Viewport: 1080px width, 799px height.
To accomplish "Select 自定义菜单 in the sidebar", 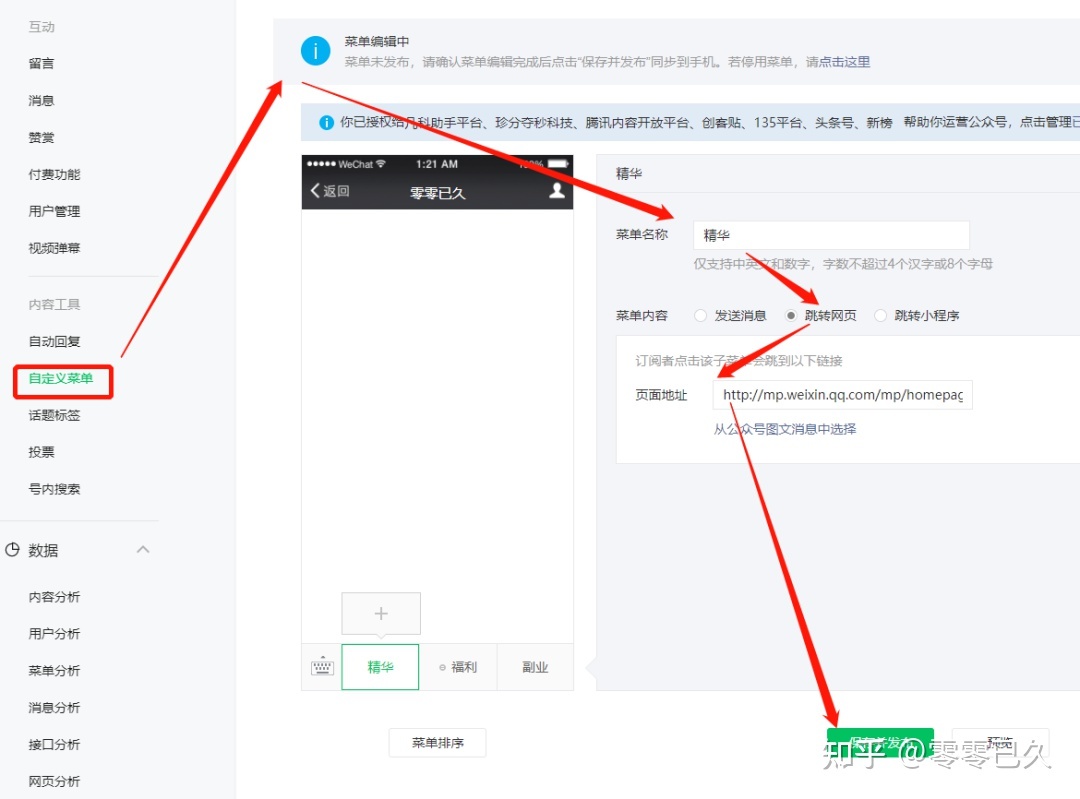I will pos(61,378).
